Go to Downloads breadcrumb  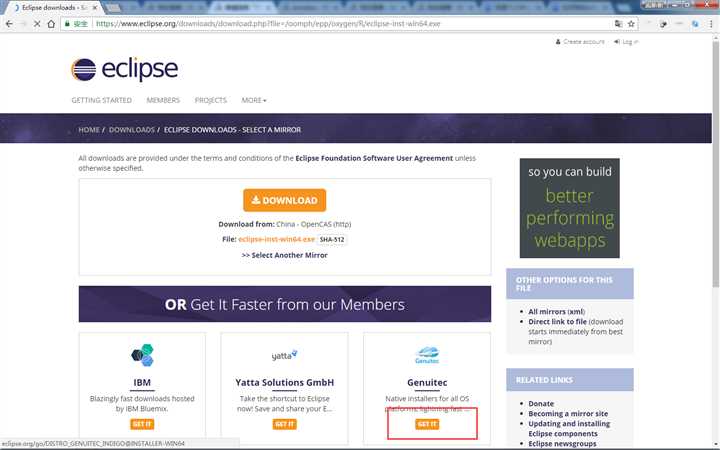132,130
